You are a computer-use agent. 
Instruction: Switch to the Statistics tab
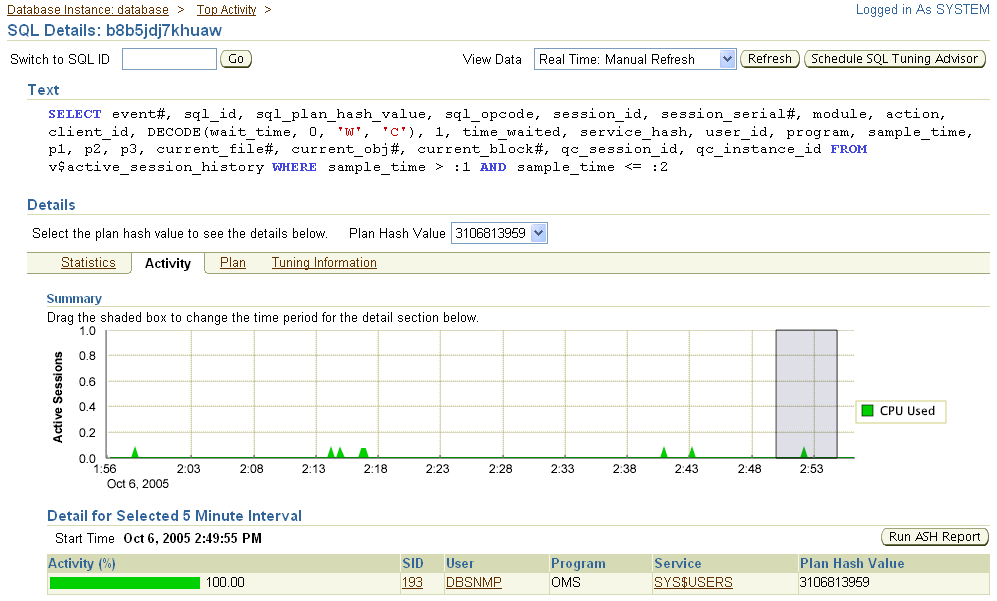coord(88,263)
